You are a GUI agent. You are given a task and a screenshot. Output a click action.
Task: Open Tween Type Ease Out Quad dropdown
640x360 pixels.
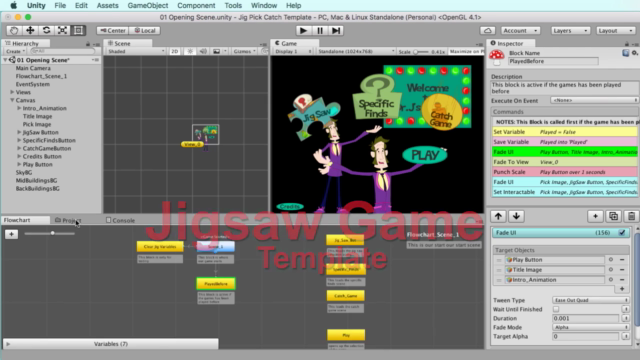591,300
